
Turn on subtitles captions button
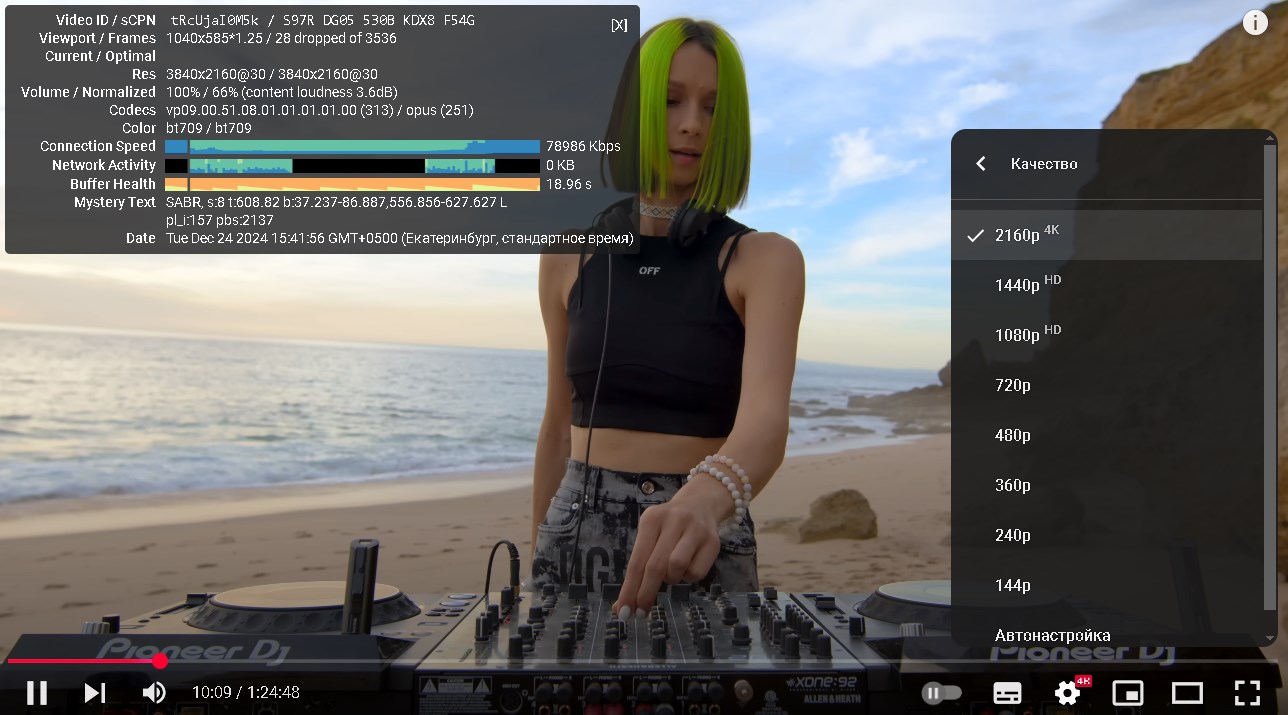1007,692
